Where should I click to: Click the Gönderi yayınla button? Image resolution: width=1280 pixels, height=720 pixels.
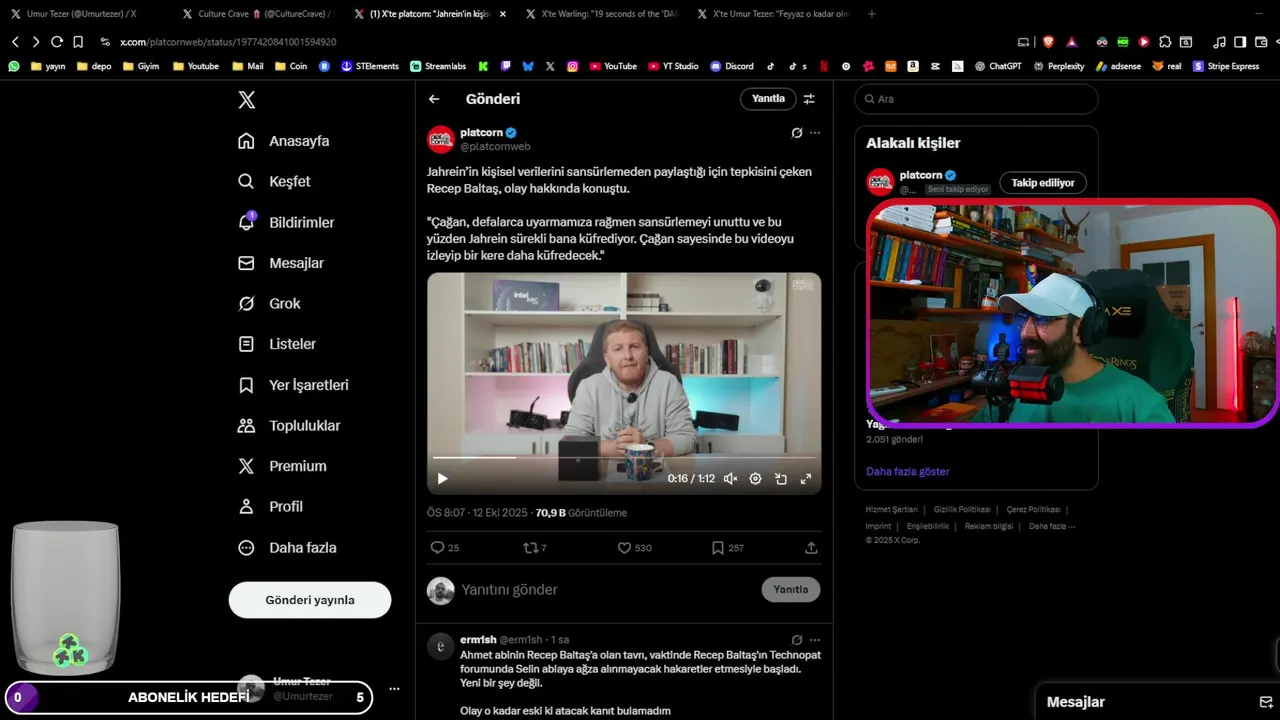(310, 600)
